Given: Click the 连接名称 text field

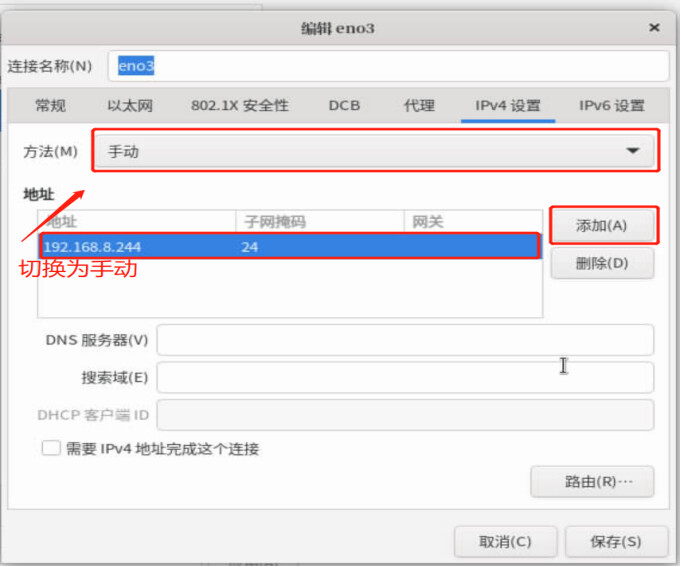Looking at the screenshot, I should click(x=390, y=66).
